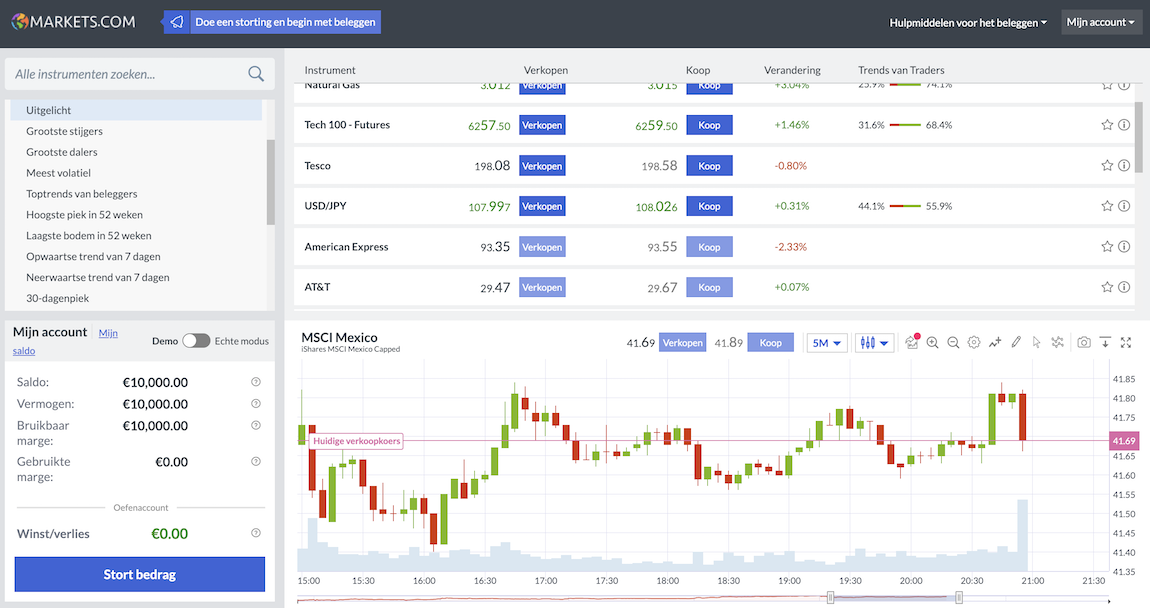The height and width of the screenshot is (608, 1150).
Task: Select the cursor pointer tool on the chart
Action: click(x=1036, y=343)
